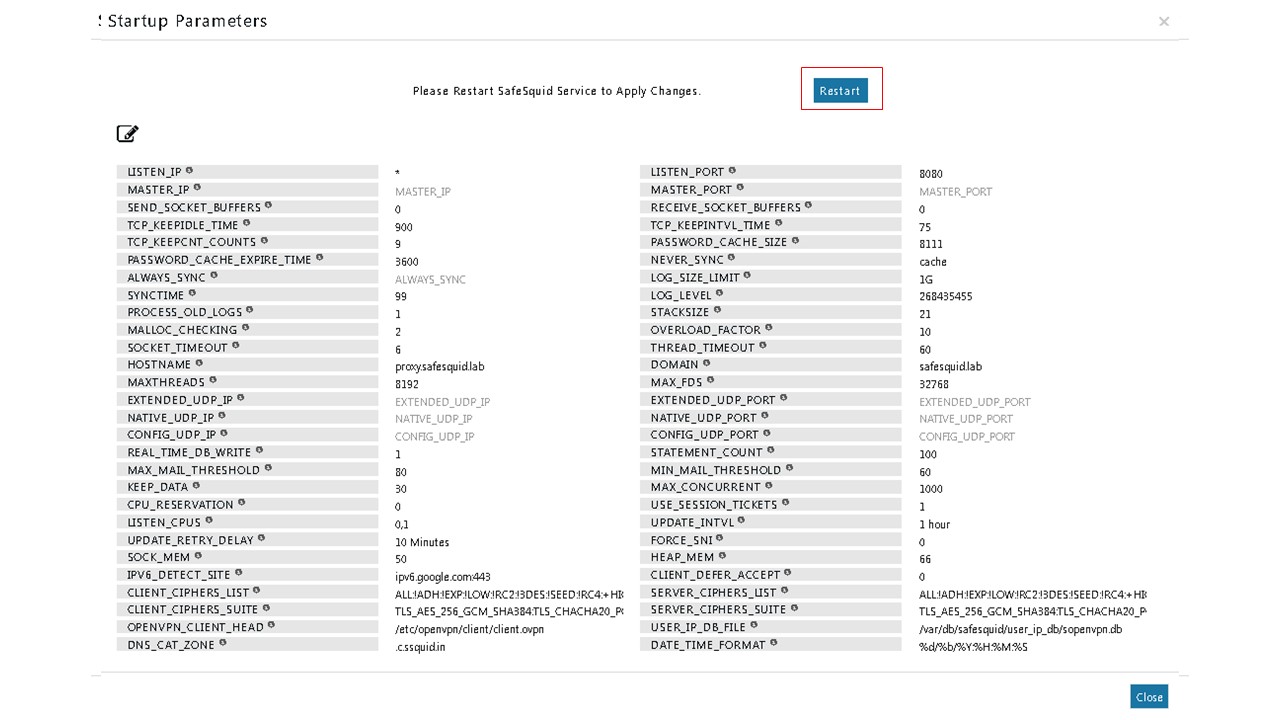Click info icon next to TCP_KEEPIDLE_TIME
The width and height of the screenshot is (1280, 720).
(247, 223)
